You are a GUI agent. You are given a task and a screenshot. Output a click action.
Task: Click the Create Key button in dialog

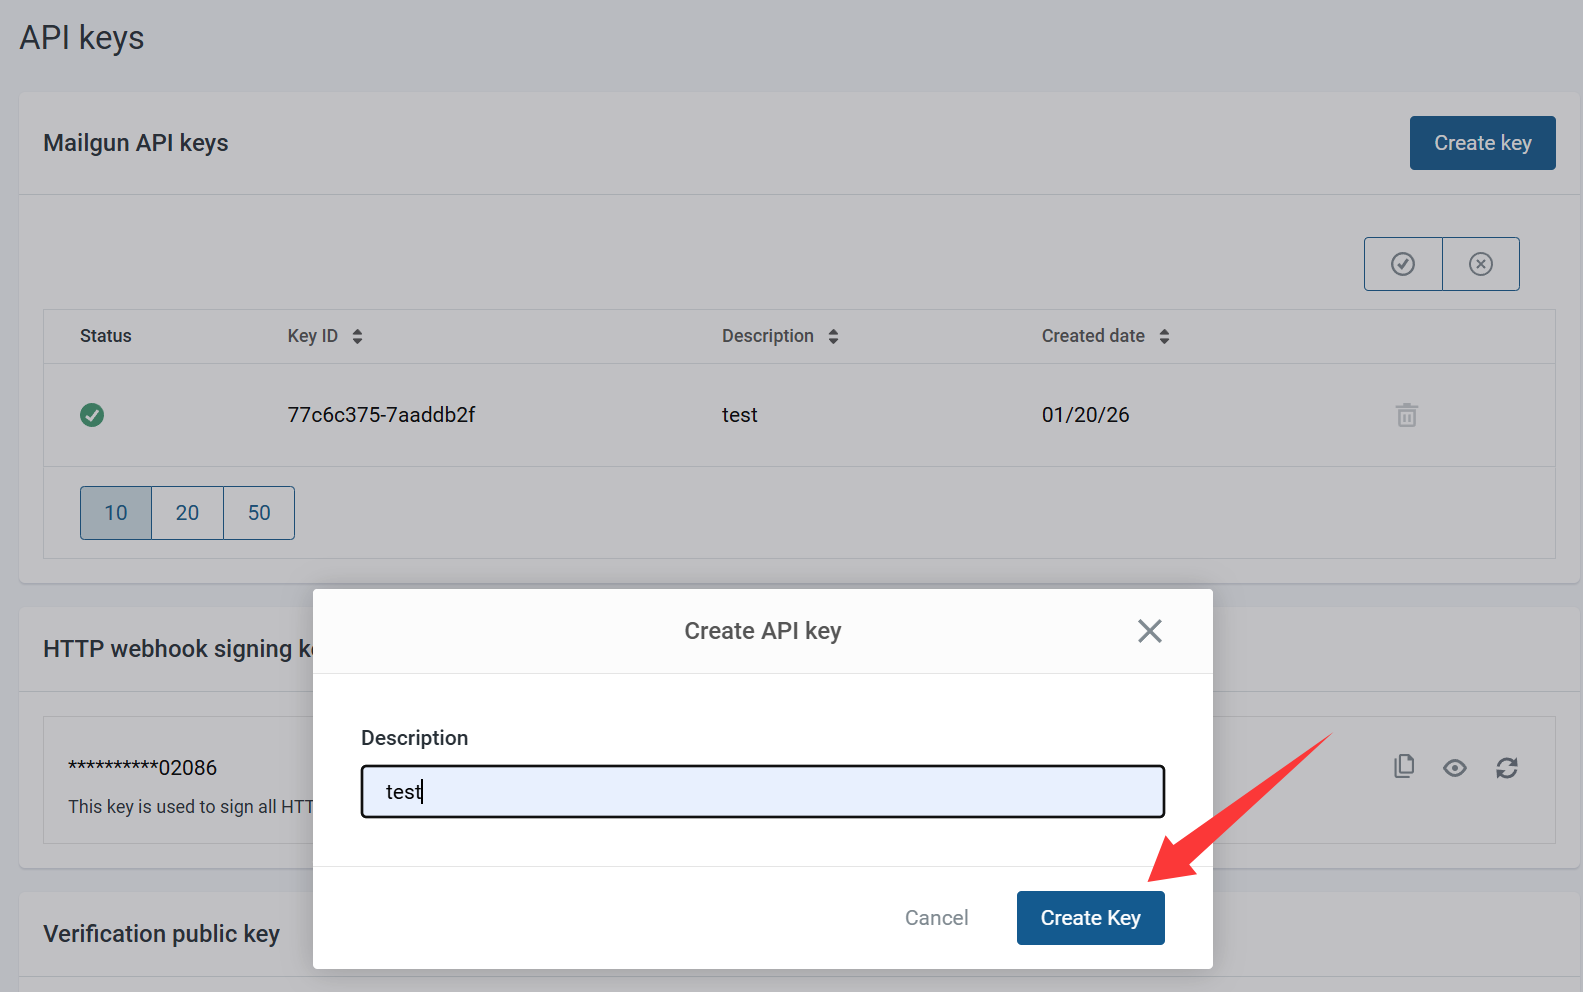click(x=1090, y=918)
